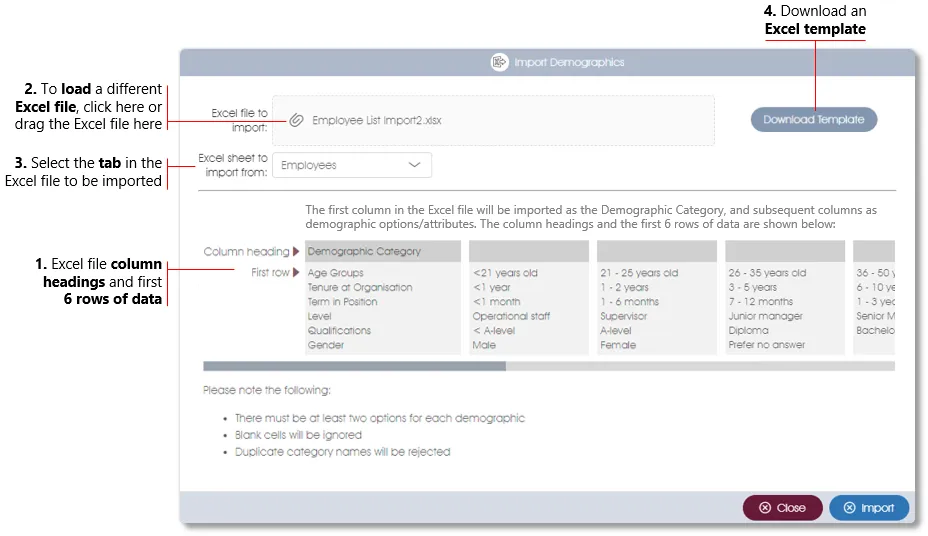Select the Employee List Import2.xlsx file name
928x536 pixels.
[x=376, y=120]
